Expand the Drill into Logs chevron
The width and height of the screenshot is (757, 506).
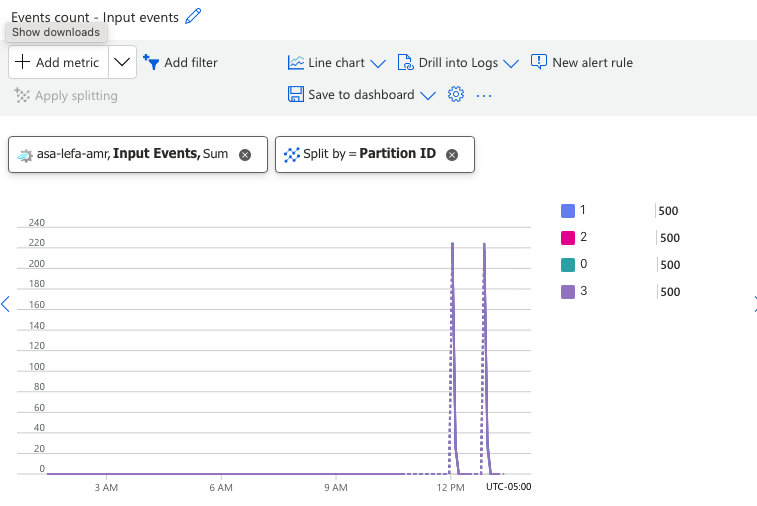coord(511,63)
